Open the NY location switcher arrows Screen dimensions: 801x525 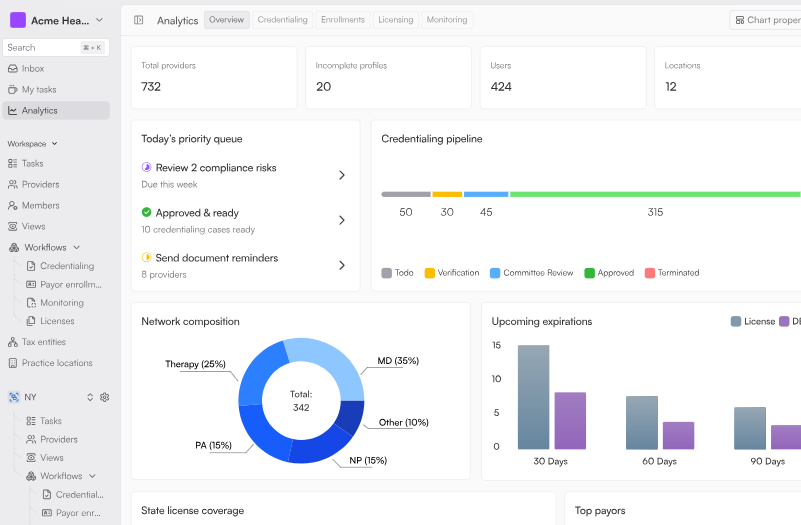point(90,397)
